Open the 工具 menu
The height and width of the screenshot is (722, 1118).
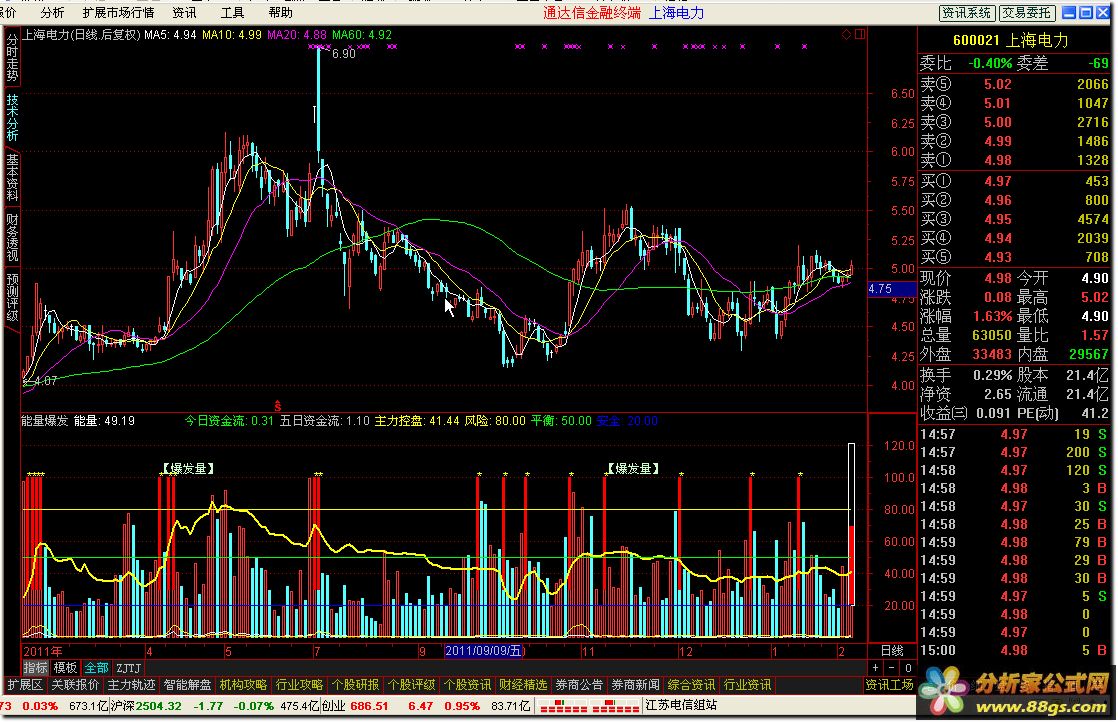tap(232, 12)
